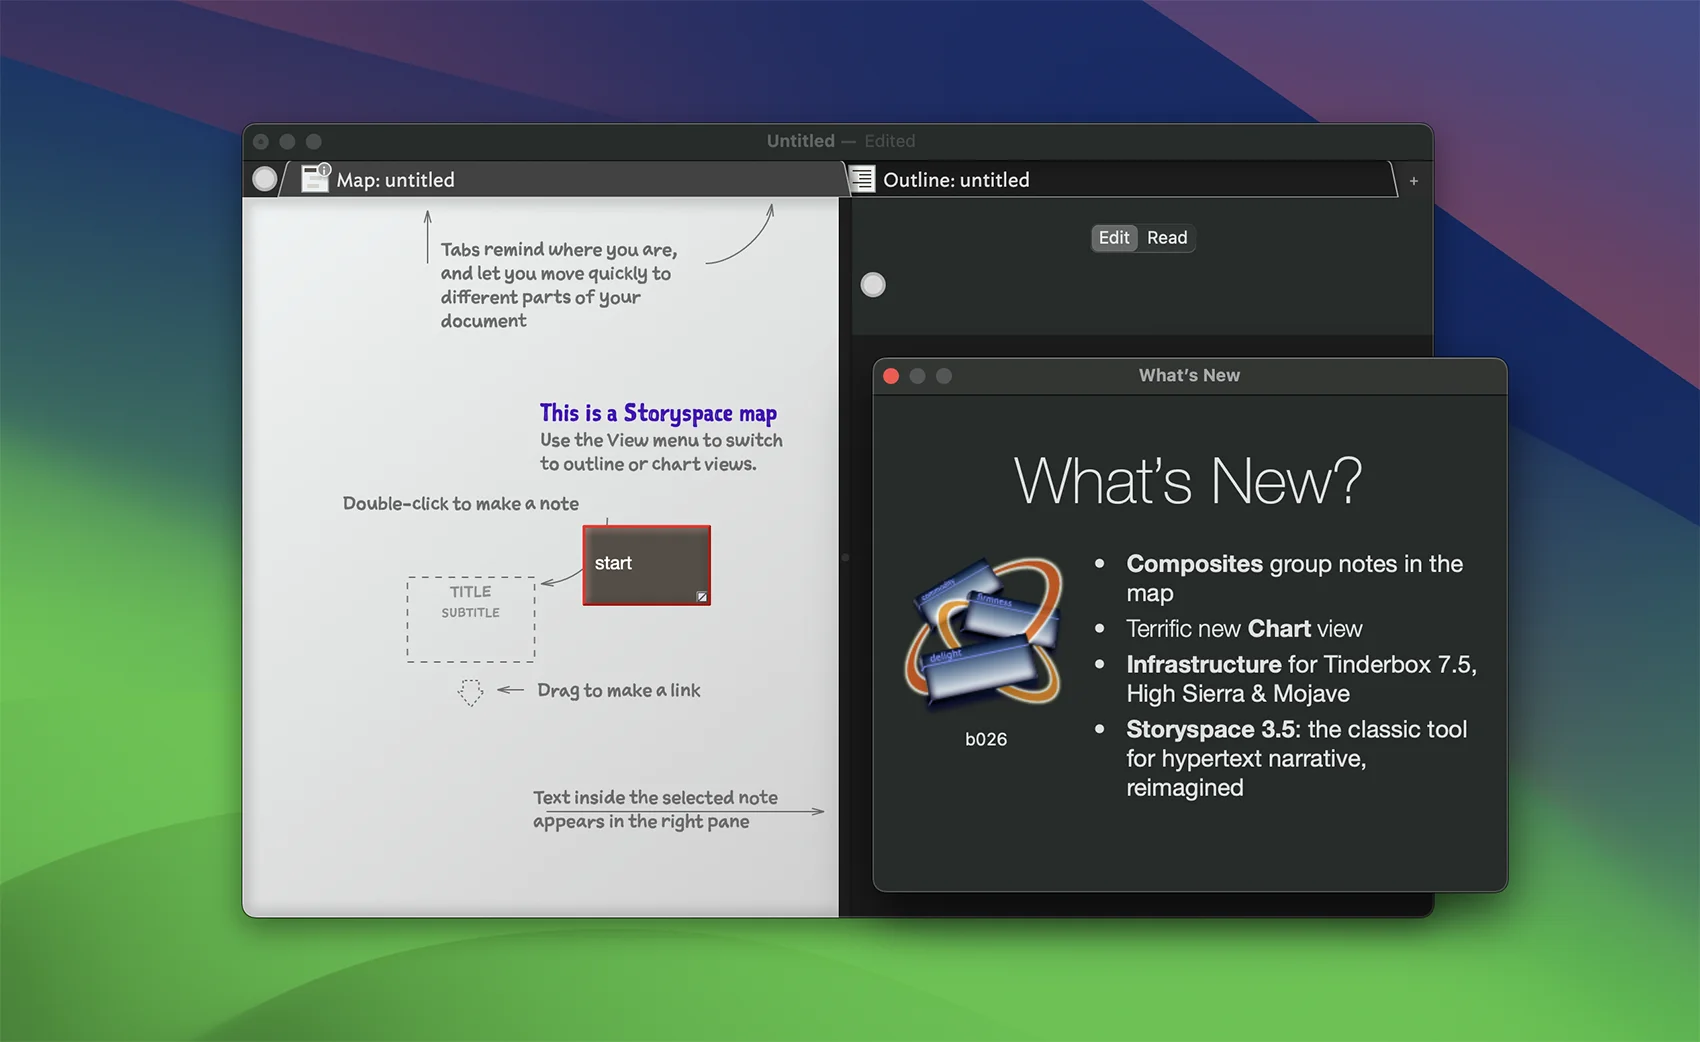Click the Outline tab list icon
The image size is (1700, 1042).
(862, 179)
